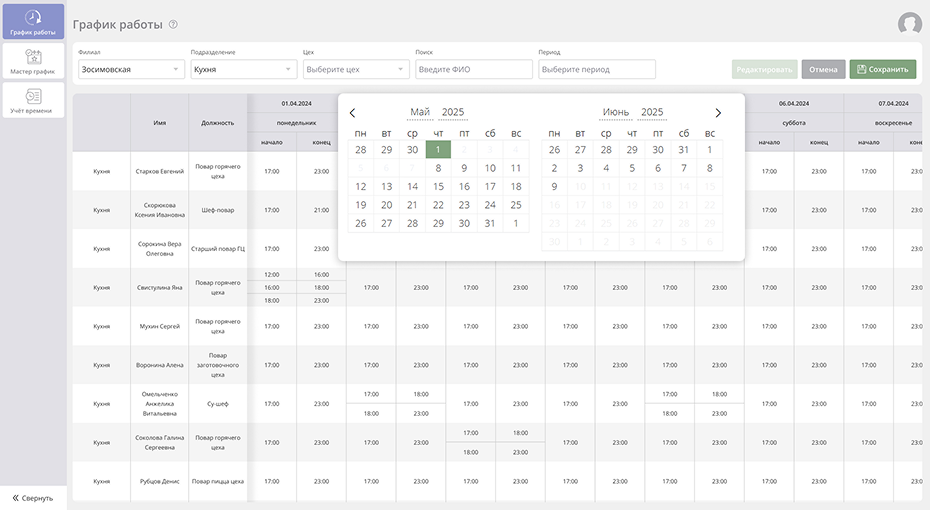The width and height of the screenshot is (930, 510).
Task: Click the Май month label in calendar
Action: point(420,113)
